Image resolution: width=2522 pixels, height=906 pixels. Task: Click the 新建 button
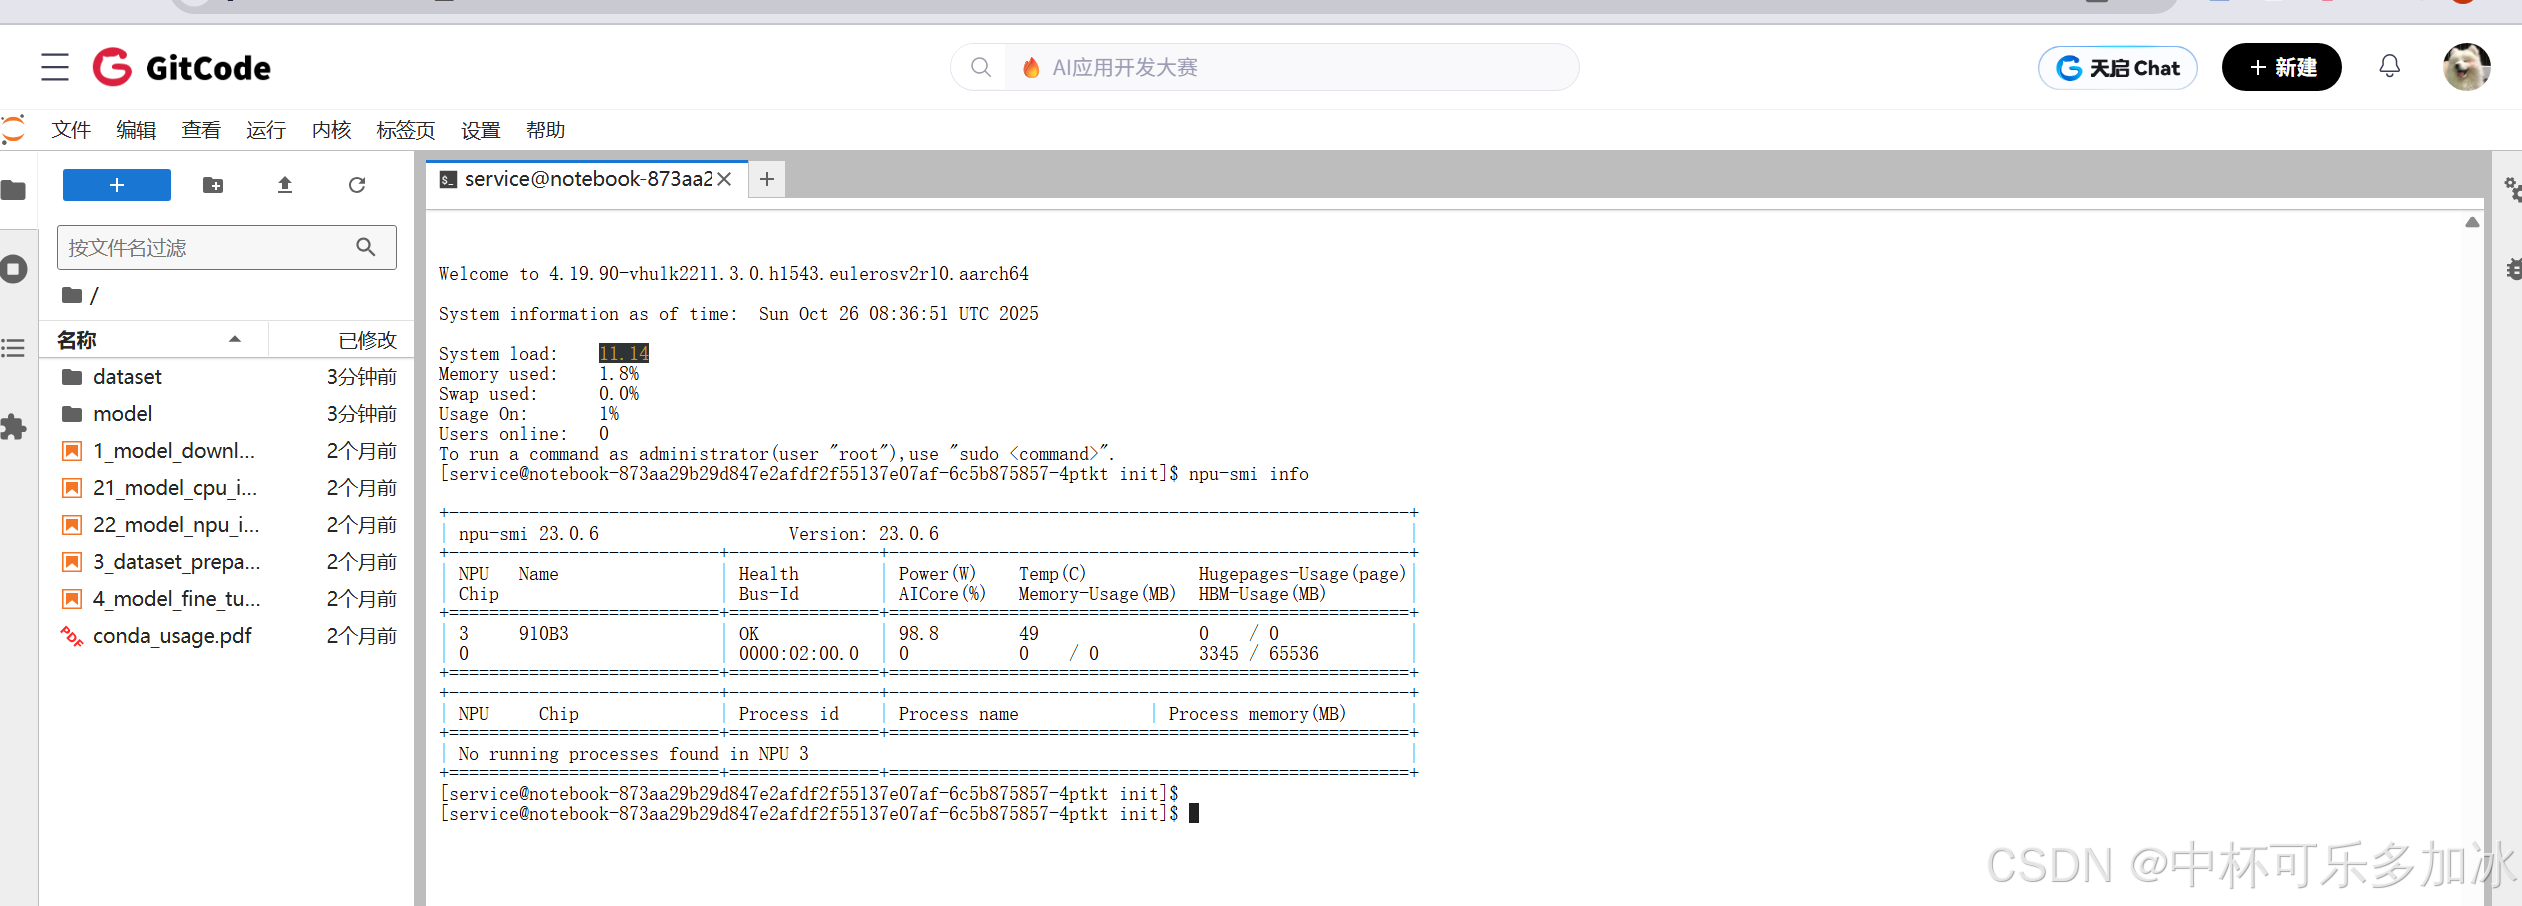2281,67
